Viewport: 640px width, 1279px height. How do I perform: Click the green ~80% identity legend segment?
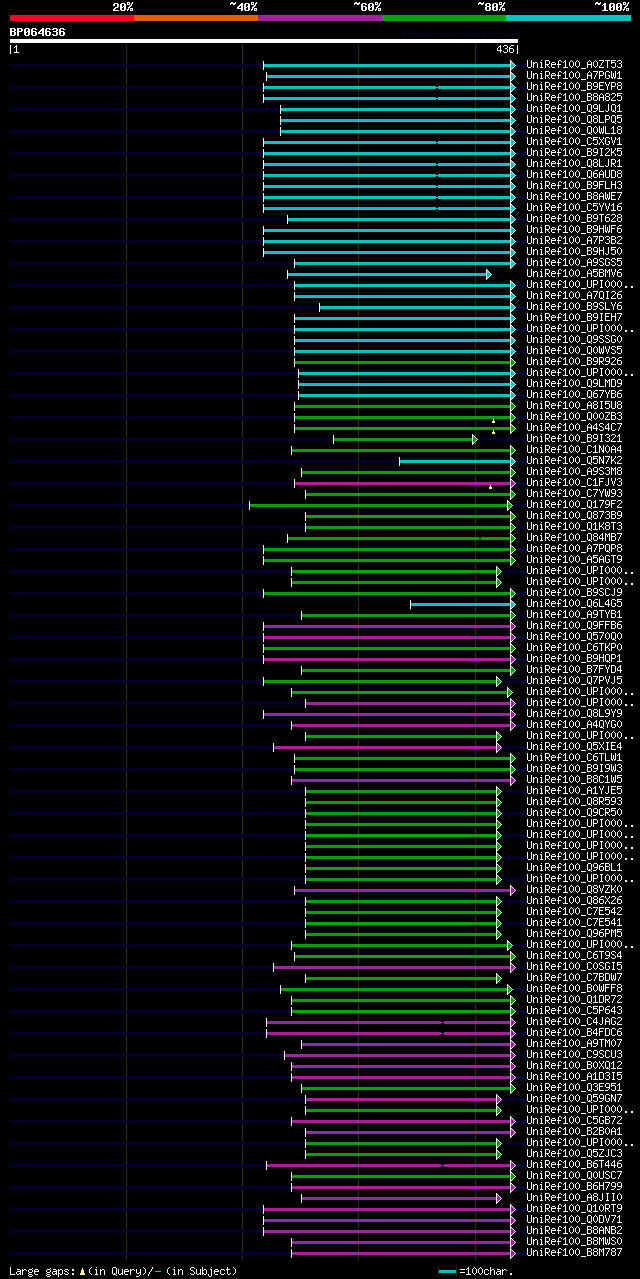pos(444,17)
